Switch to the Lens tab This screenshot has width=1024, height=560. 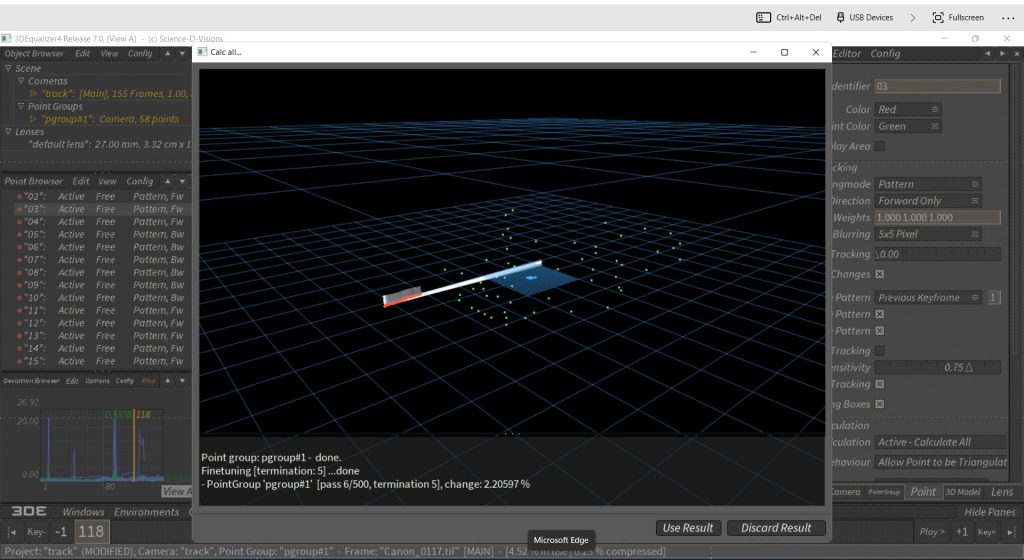click(1002, 492)
